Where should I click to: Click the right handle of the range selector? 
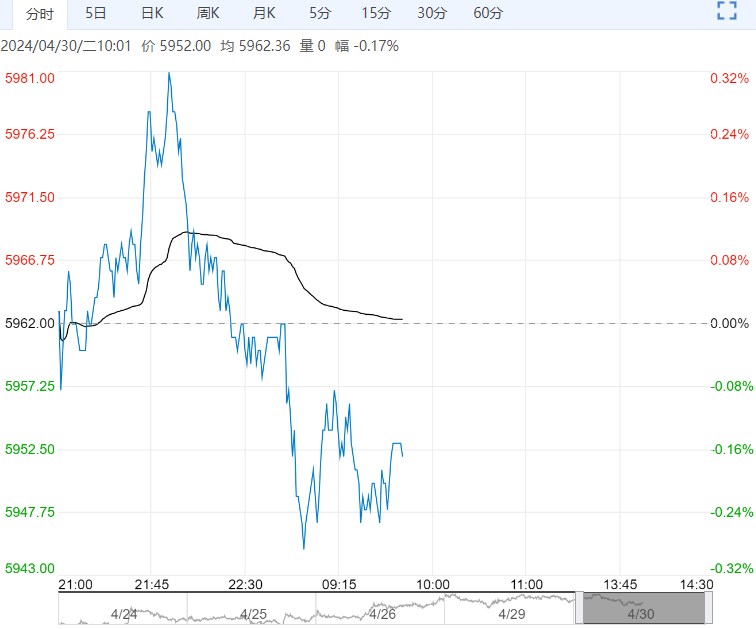[708, 608]
